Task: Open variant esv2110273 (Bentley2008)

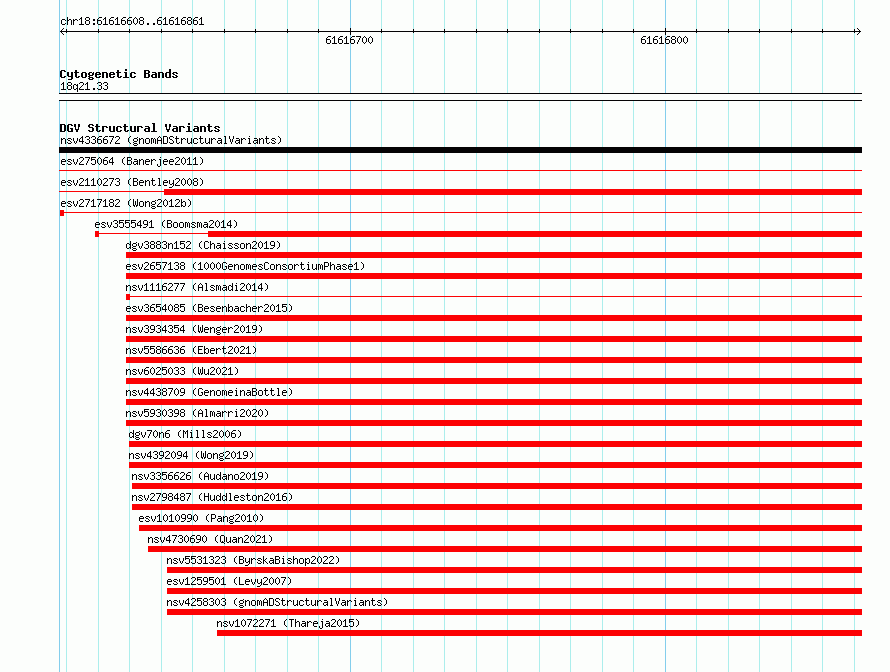Action: click(132, 182)
